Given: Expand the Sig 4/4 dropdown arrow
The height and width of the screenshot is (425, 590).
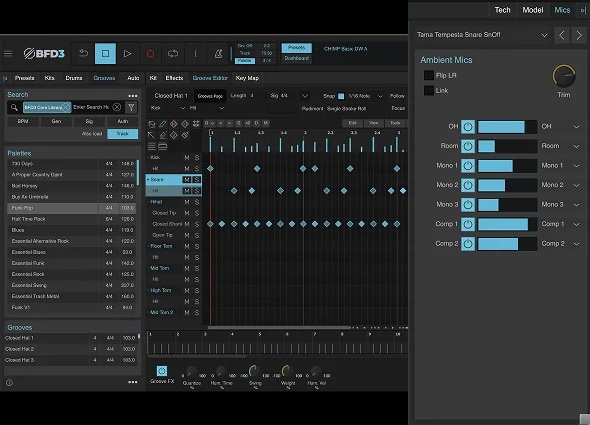Looking at the screenshot, I should coord(305,96).
